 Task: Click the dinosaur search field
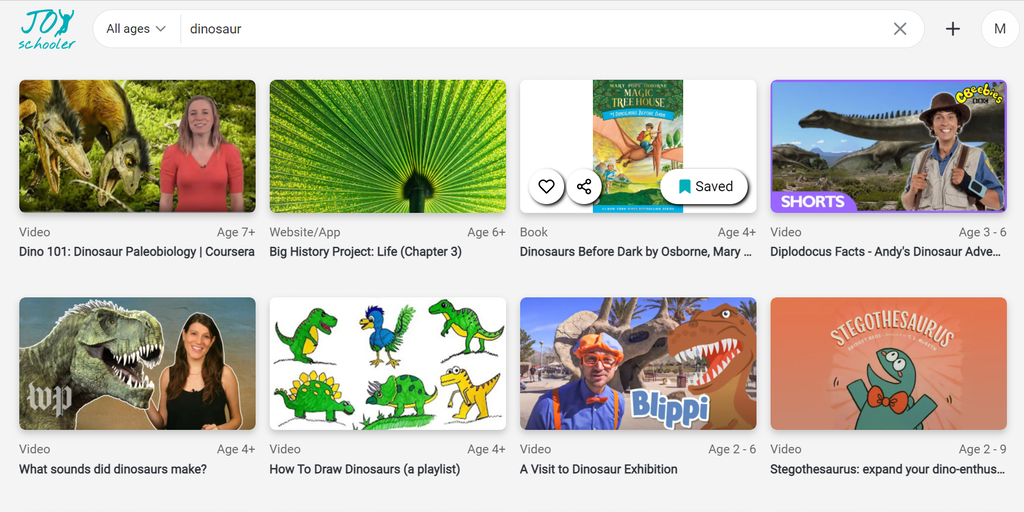pyautogui.click(x=530, y=29)
